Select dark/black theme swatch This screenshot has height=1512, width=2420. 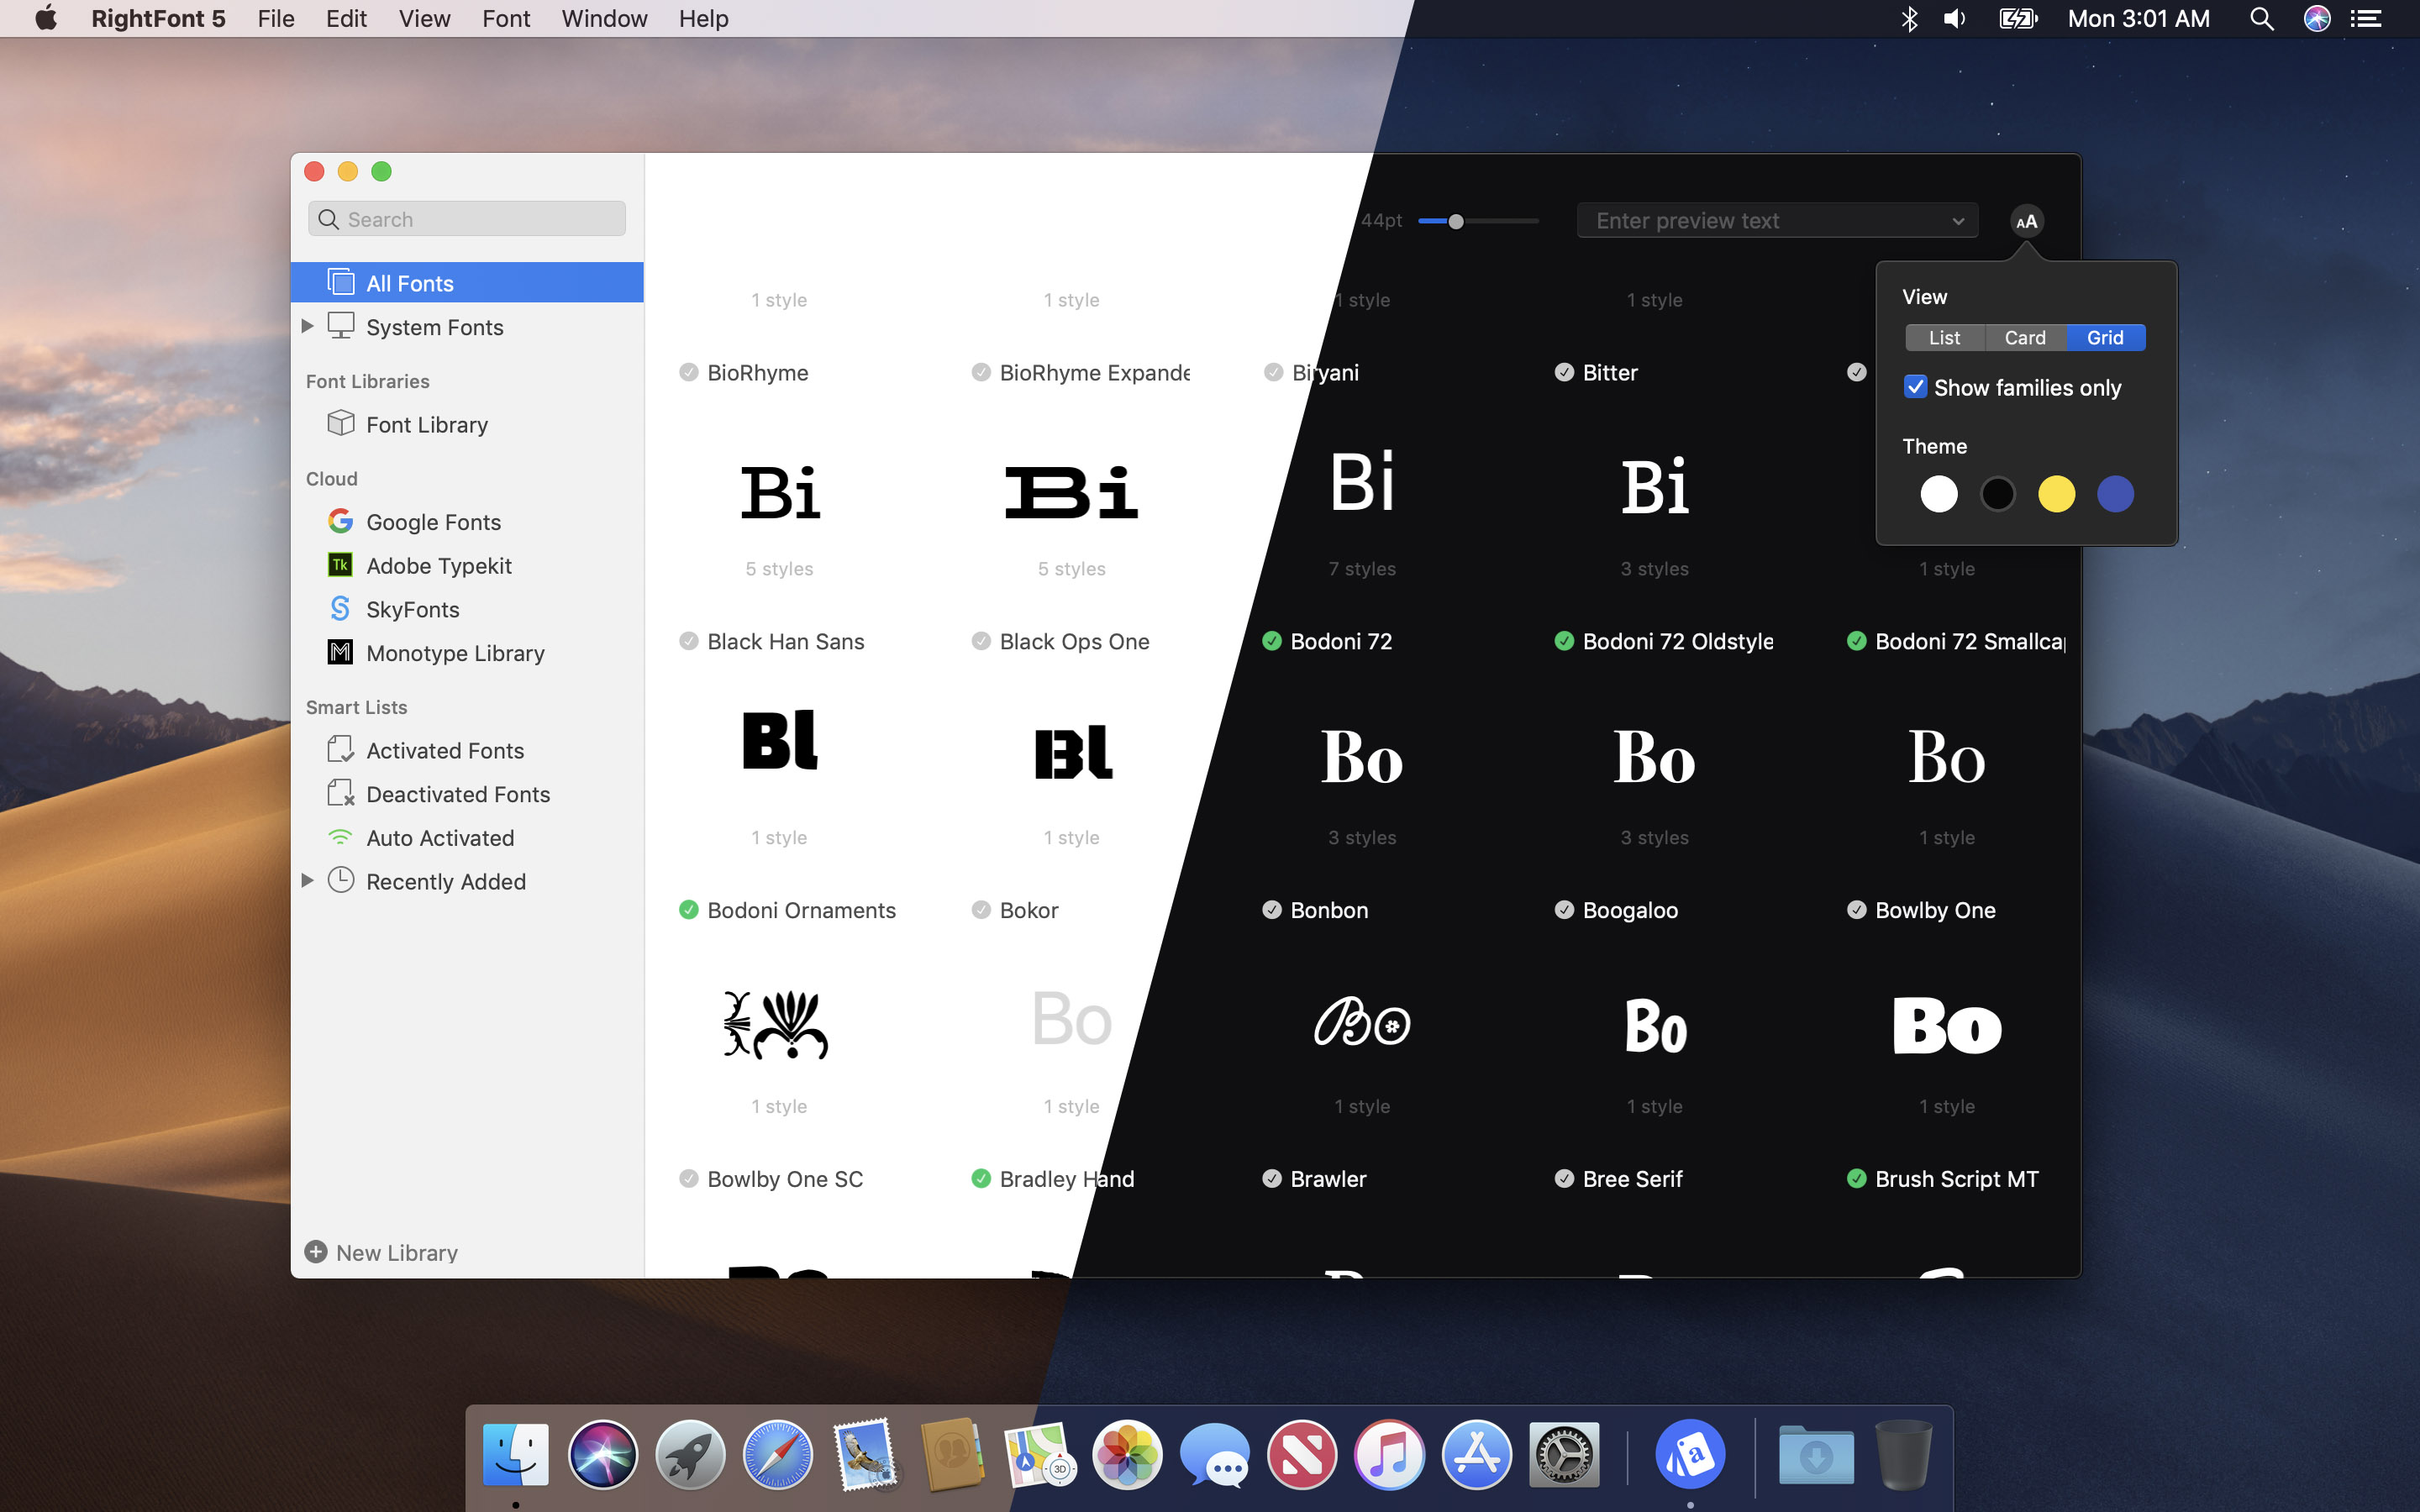[x=1998, y=493]
